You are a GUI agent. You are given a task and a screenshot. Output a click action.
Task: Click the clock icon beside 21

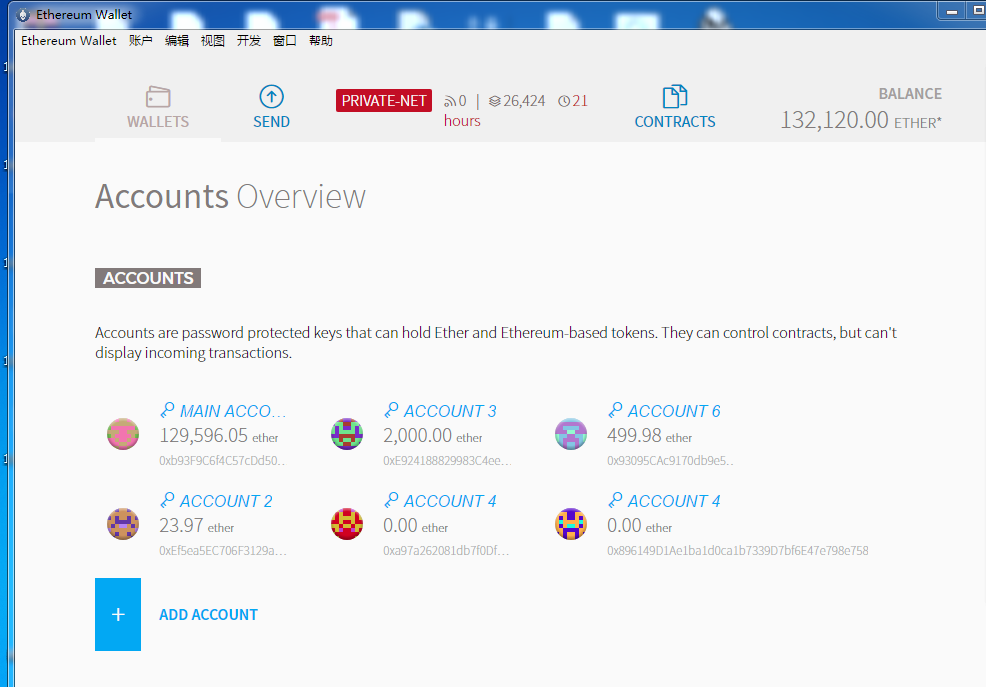click(x=564, y=101)
